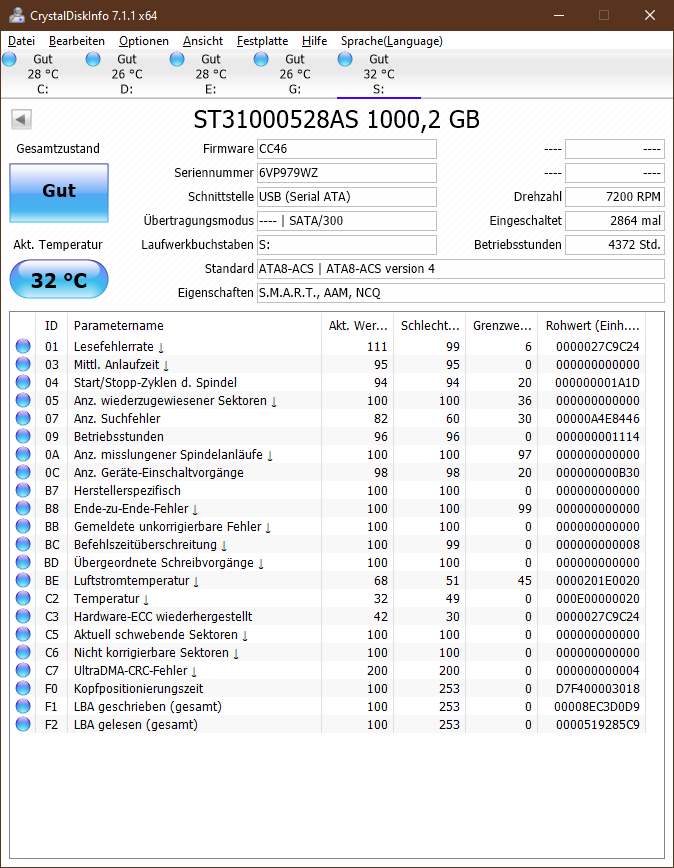Click the Eingeschaltet value 2864 mal

click(x=615, y=221)
